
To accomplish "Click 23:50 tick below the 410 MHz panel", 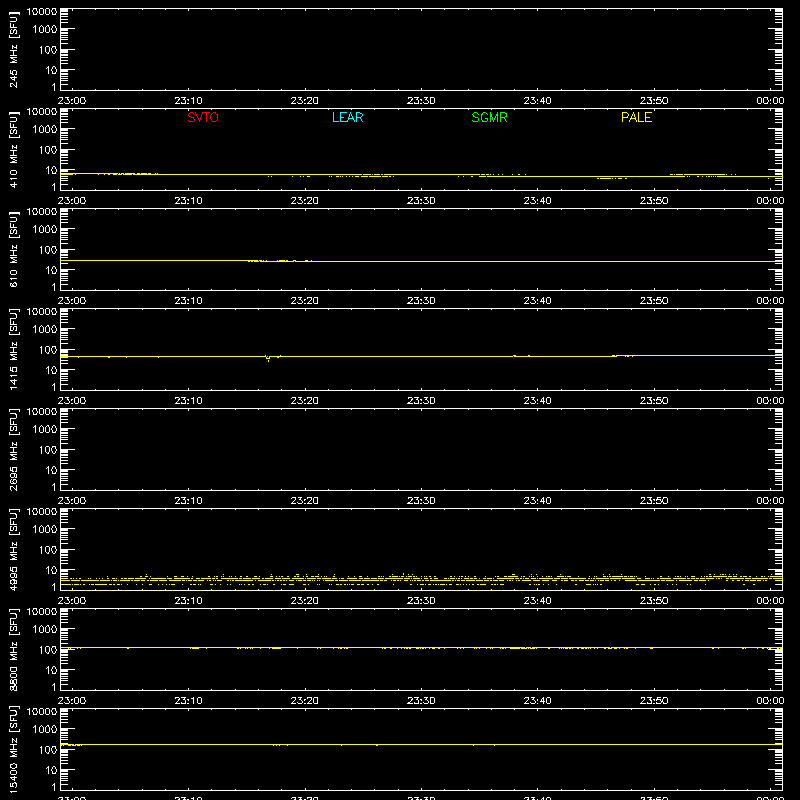I will pyautogui.click(x=654, y=201).
